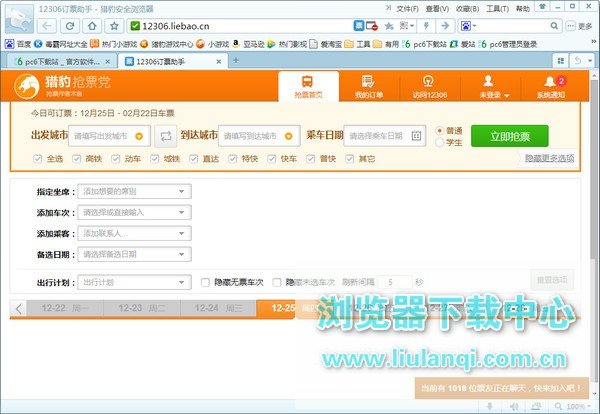600x414 pixels.
Task: Open calendar icon in 乘车日期 field
Action: [x=416, y=135]
